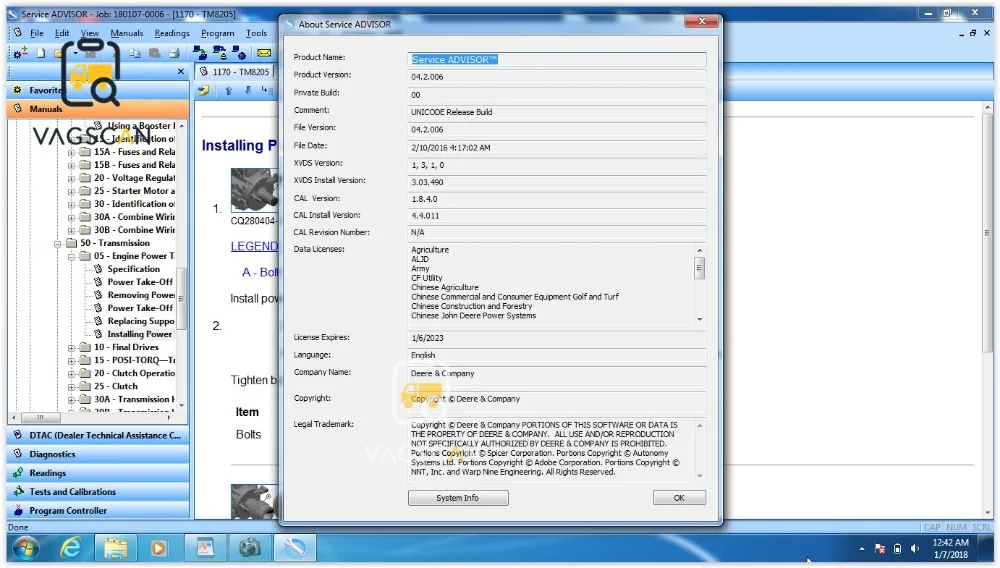Click the gear add/remove icon in main toolbar

[x=20, y=53]
